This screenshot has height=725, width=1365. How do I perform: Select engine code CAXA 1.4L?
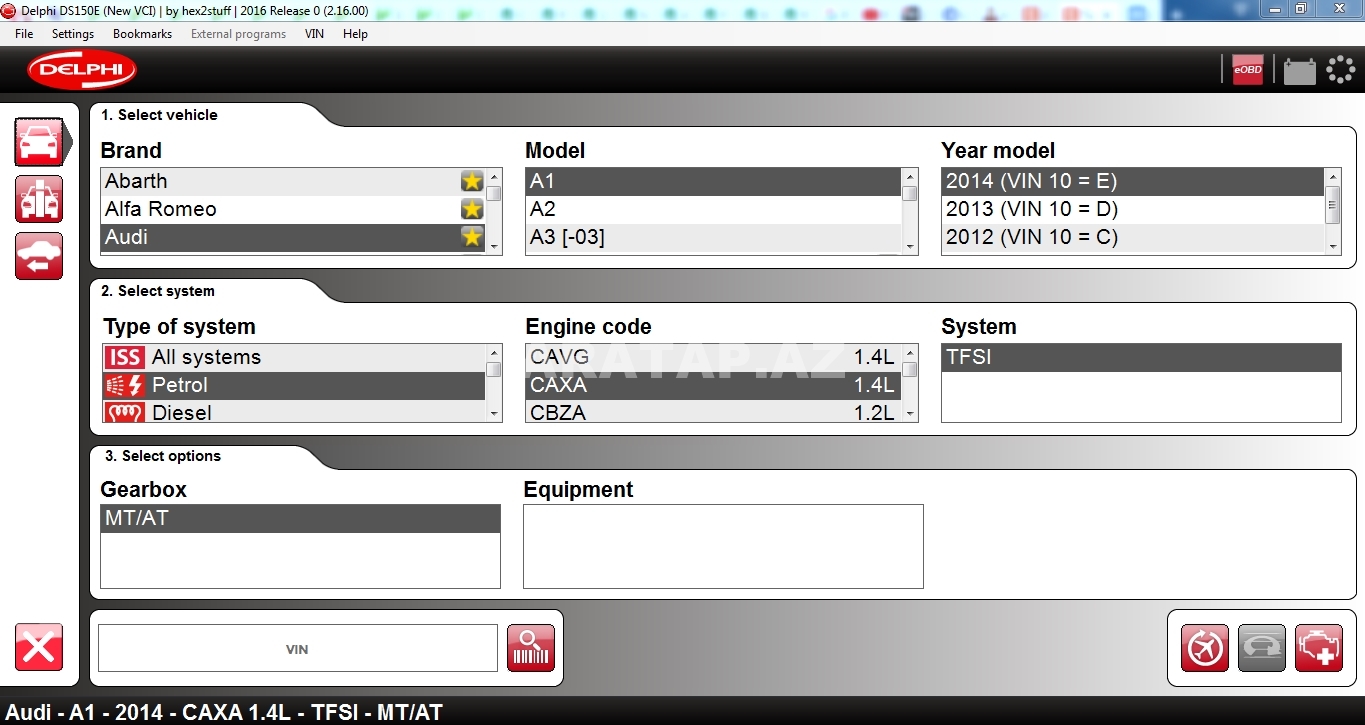pos(713,385)
